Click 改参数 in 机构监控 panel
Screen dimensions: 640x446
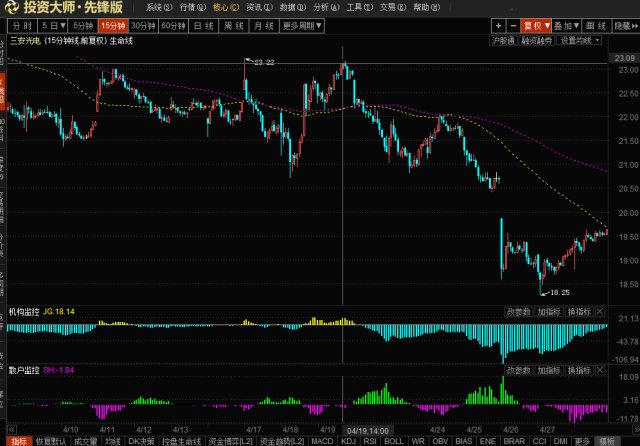(x=517, y=312)
